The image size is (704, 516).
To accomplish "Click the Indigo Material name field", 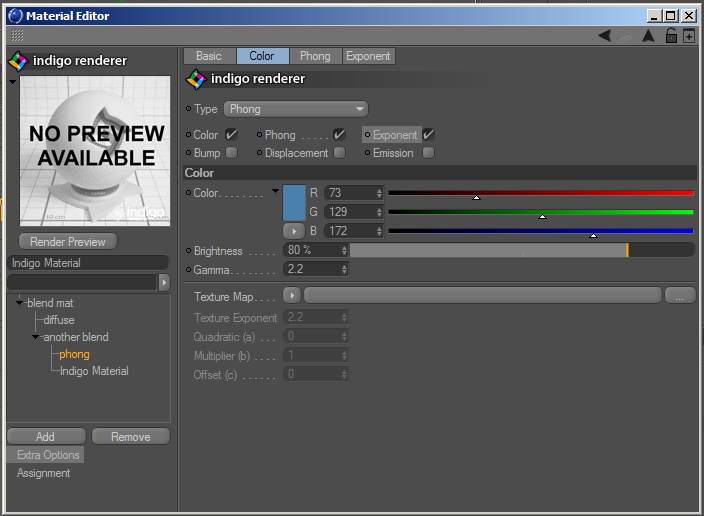I will tap(88, 263).
